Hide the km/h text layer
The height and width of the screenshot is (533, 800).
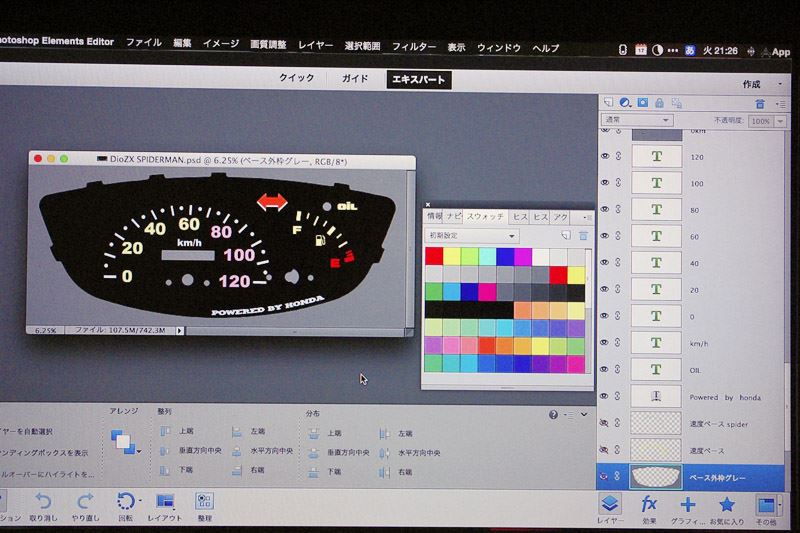[x=605, y=343]
